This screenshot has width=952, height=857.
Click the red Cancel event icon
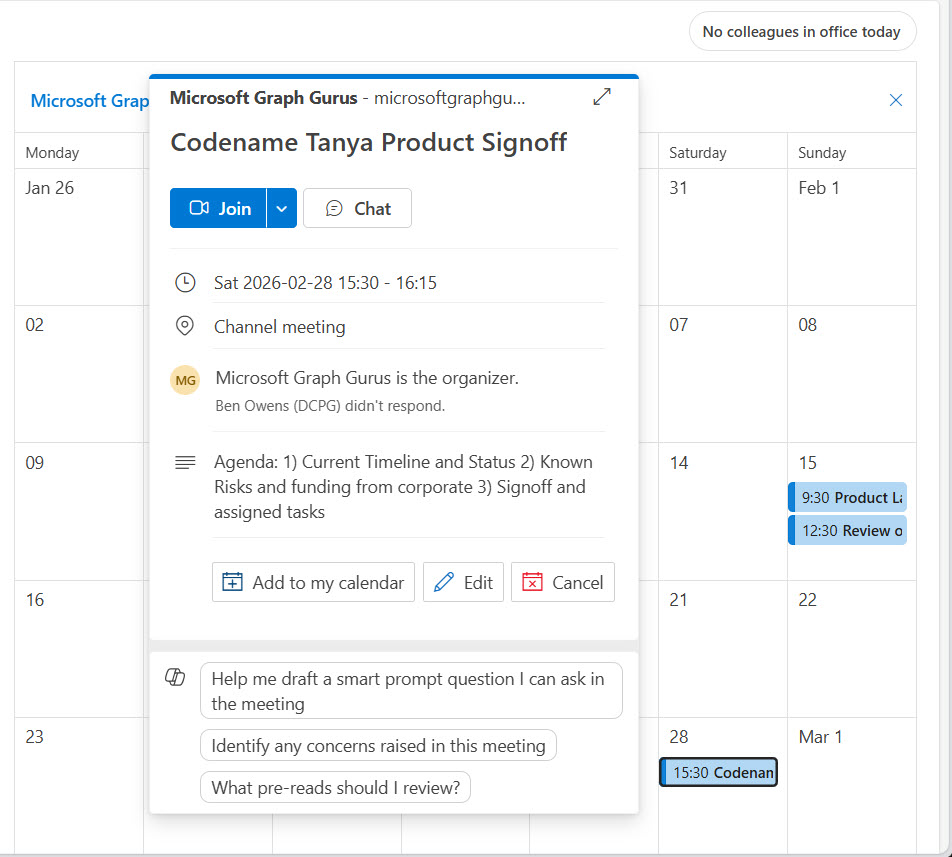(x=534, y=582)
